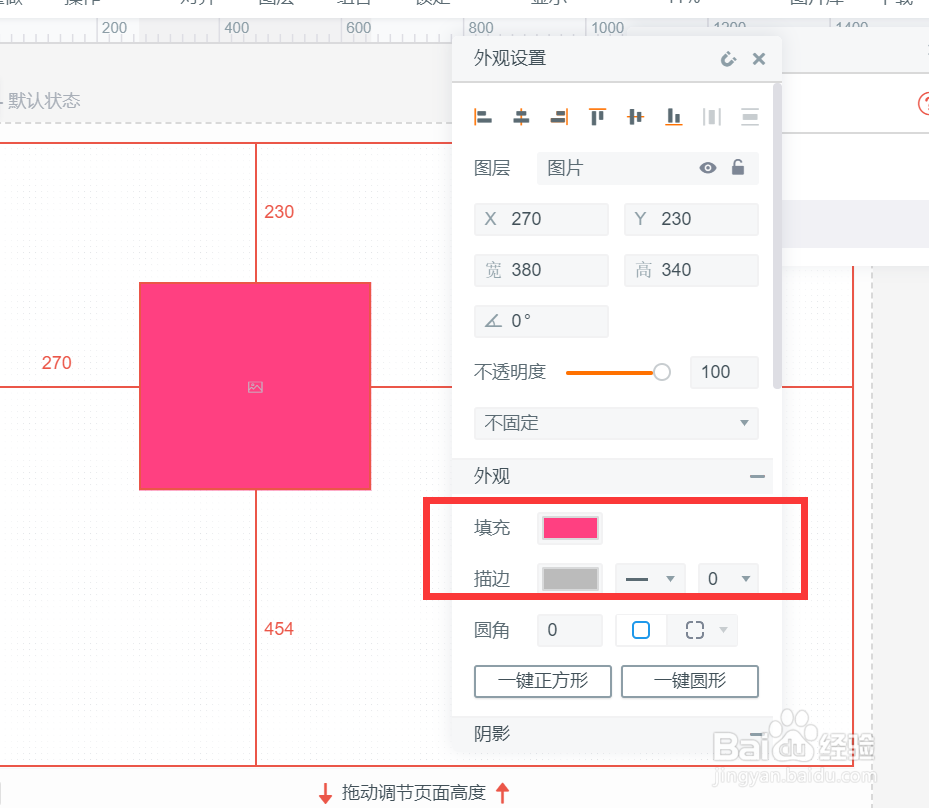Click the 拖动调节页面高度 handle
Viewport: 929px width, 808px height.
tap(414, 793)
